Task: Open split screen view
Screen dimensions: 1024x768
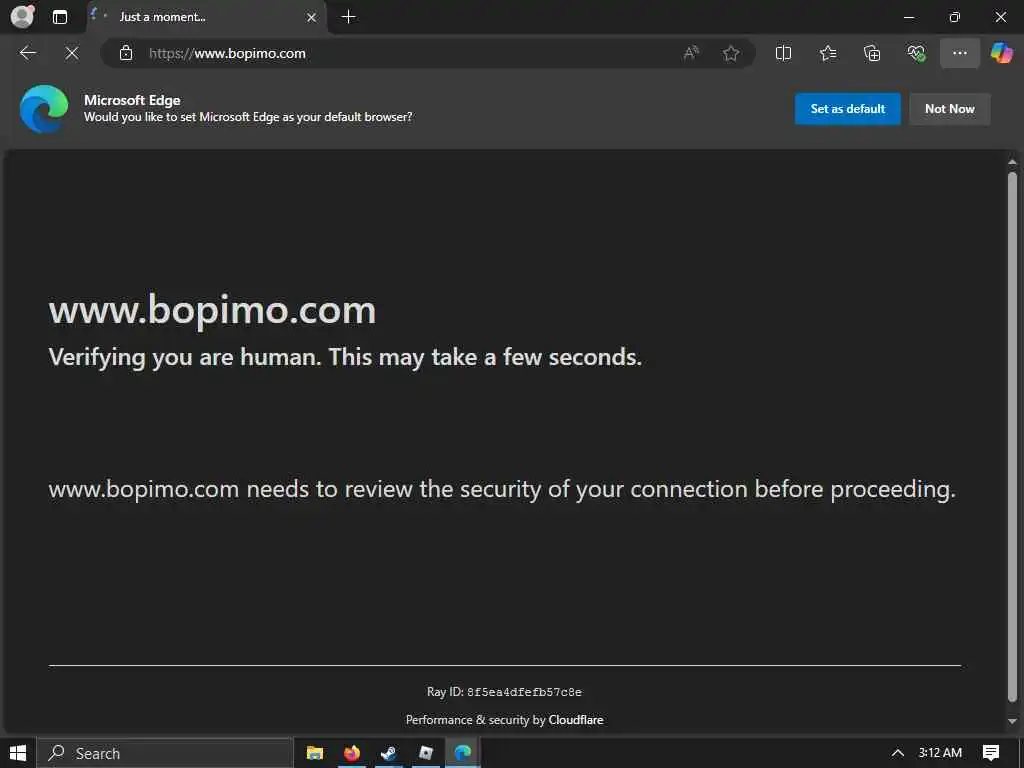Action: [x=783, y=53]
